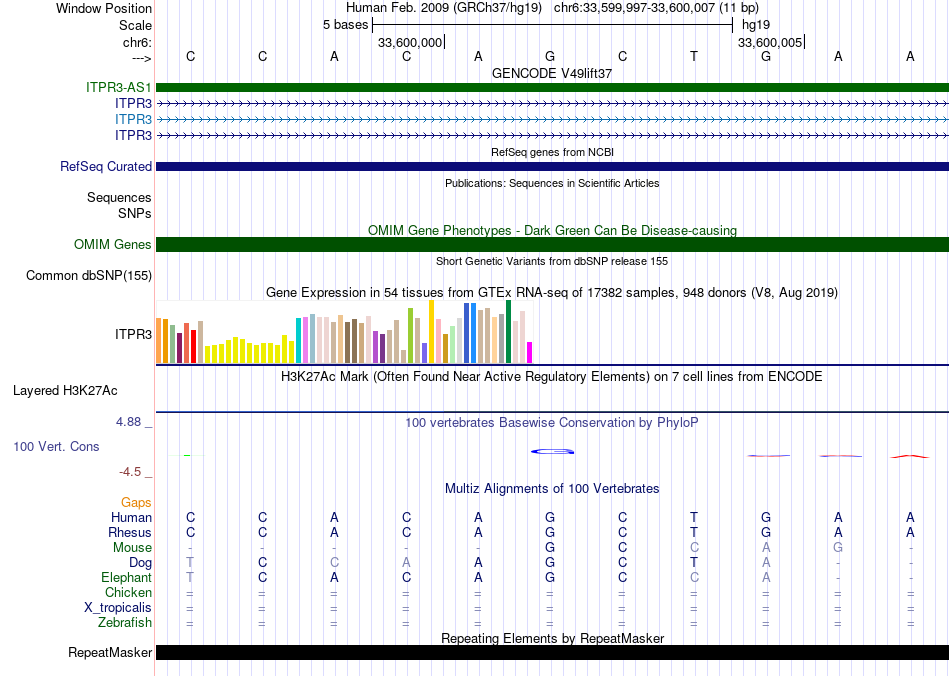Screen dimensions: 950x676
Task: Click the orange Gaps label
Action: (136, 502)
